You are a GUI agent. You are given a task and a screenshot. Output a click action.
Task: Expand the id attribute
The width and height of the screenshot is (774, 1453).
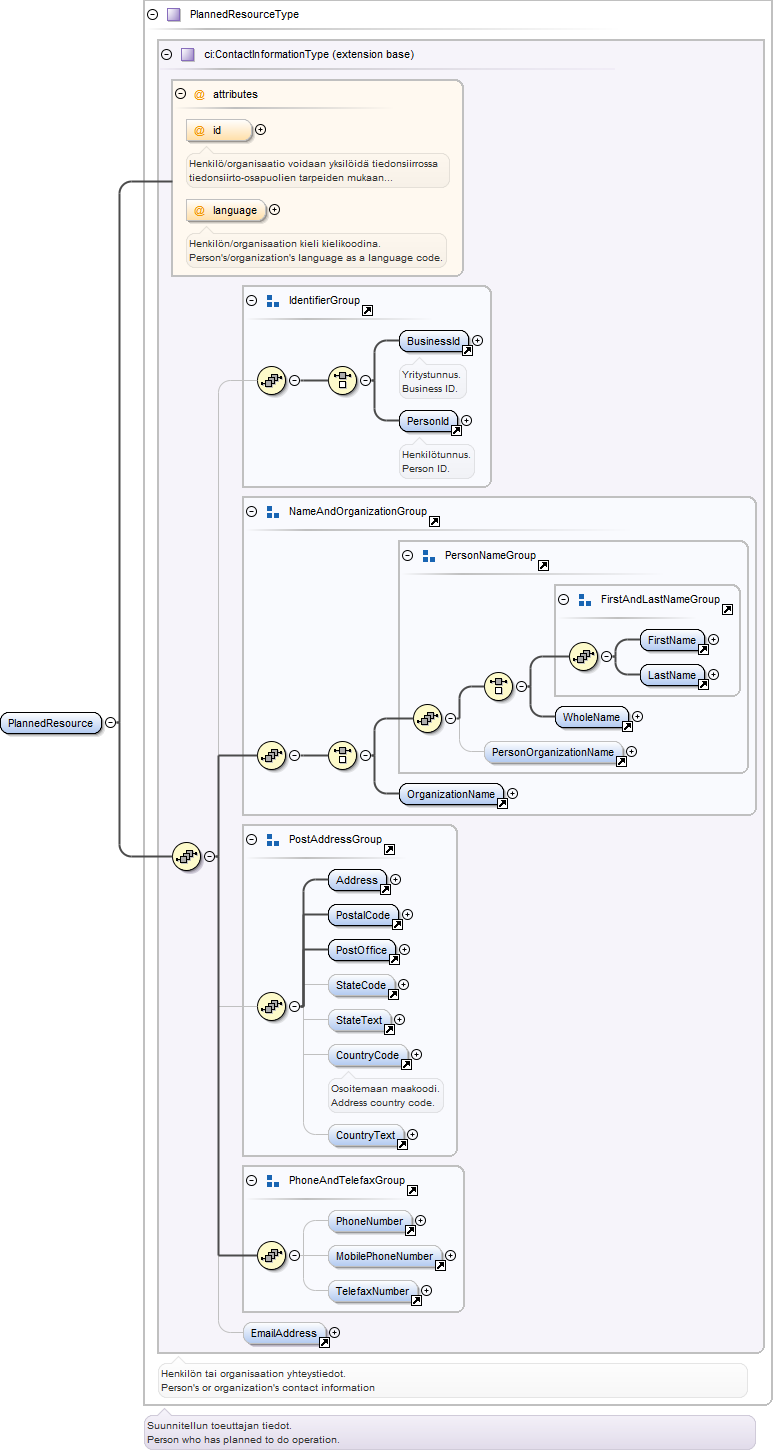pyautogui.click(x=261, y=130)
